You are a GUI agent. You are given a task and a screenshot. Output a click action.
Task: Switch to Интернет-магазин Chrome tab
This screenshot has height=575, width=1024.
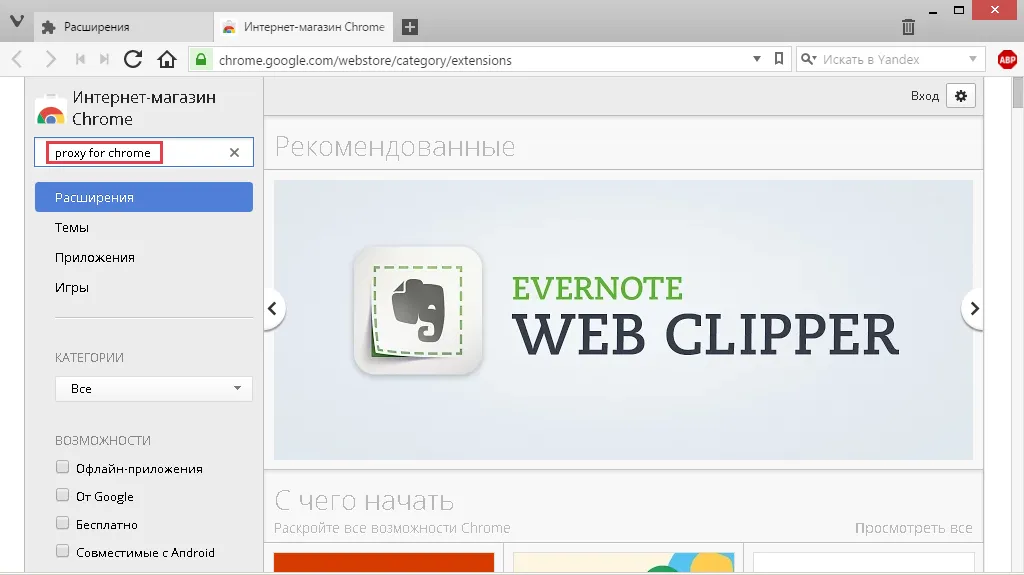(x=304, y=27)
